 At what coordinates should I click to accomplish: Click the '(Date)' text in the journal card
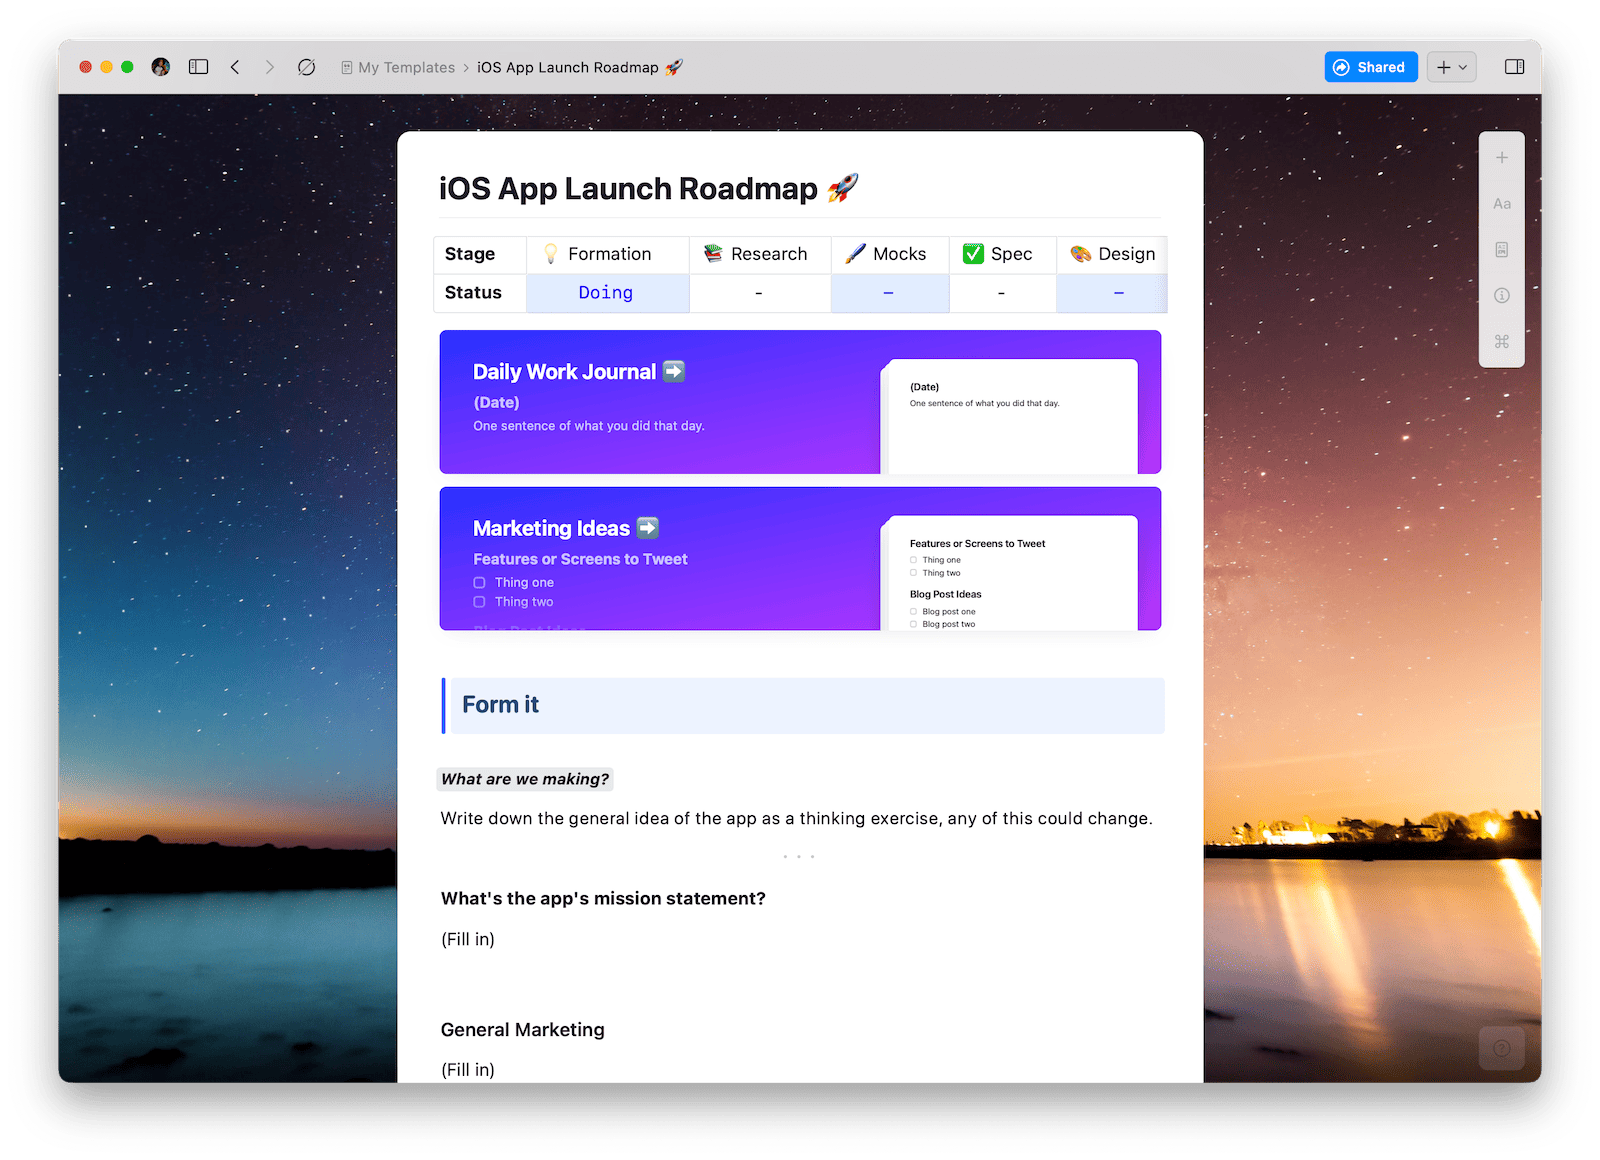[496, 403]
